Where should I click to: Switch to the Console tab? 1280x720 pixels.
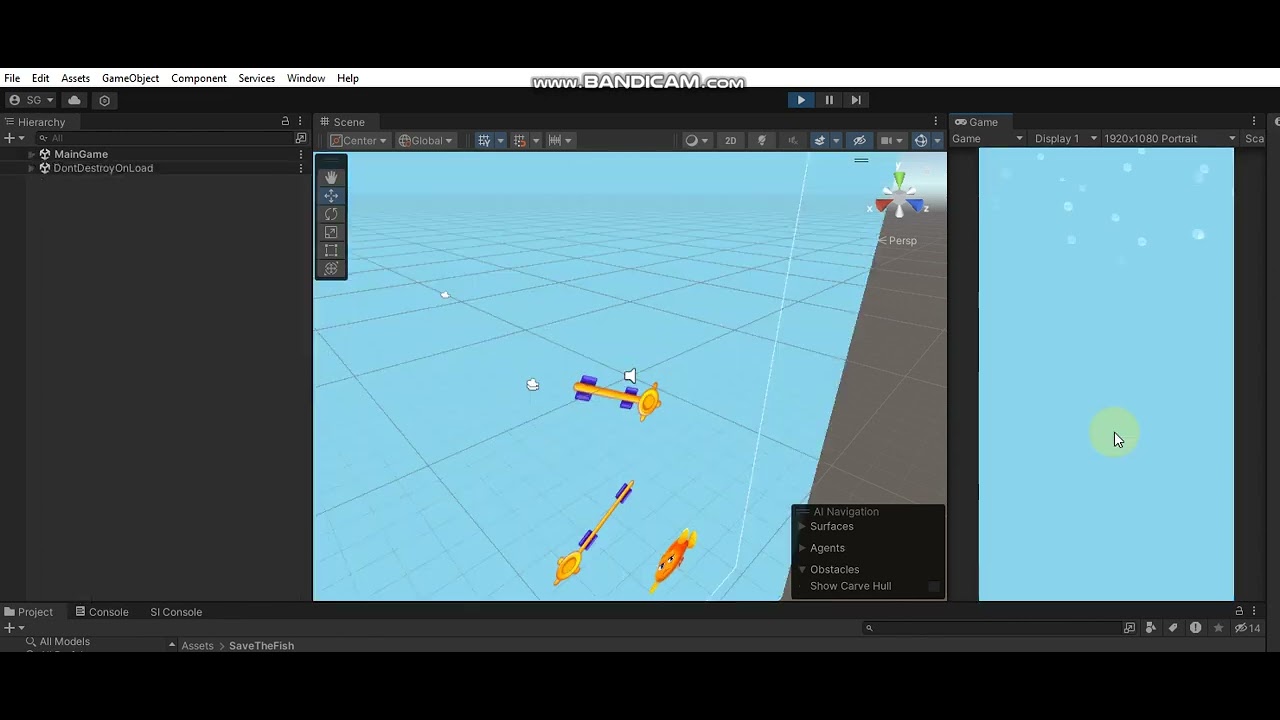pos(101,612)
